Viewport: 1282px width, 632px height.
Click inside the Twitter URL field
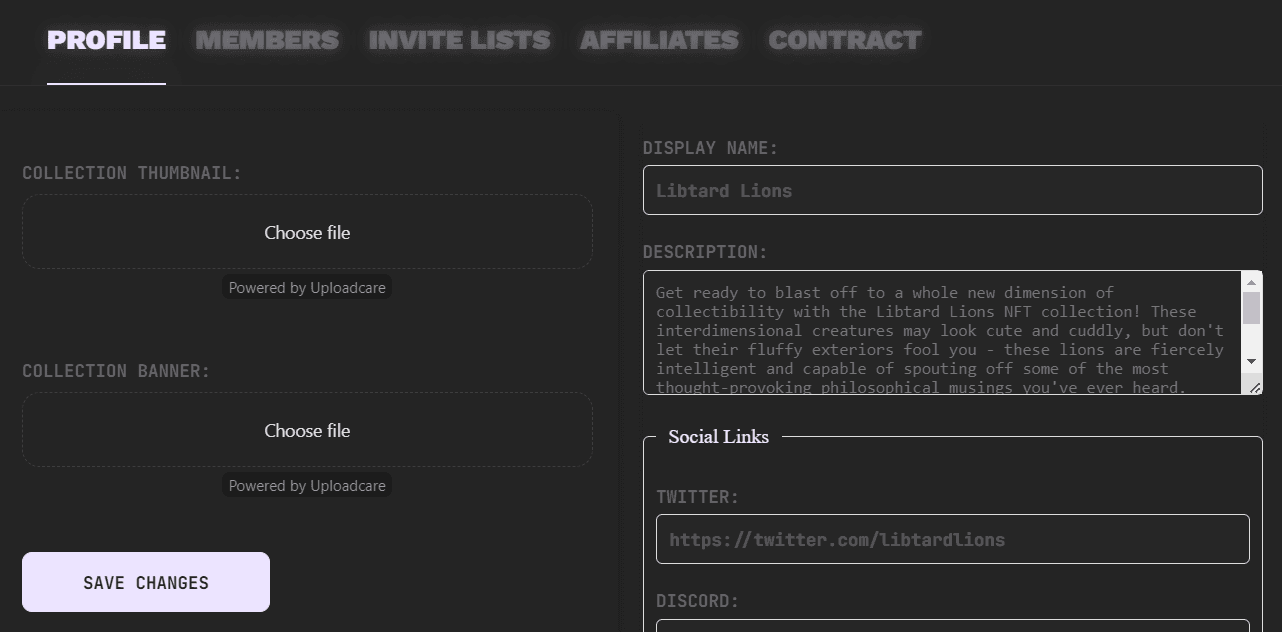(x=952, y=538)
